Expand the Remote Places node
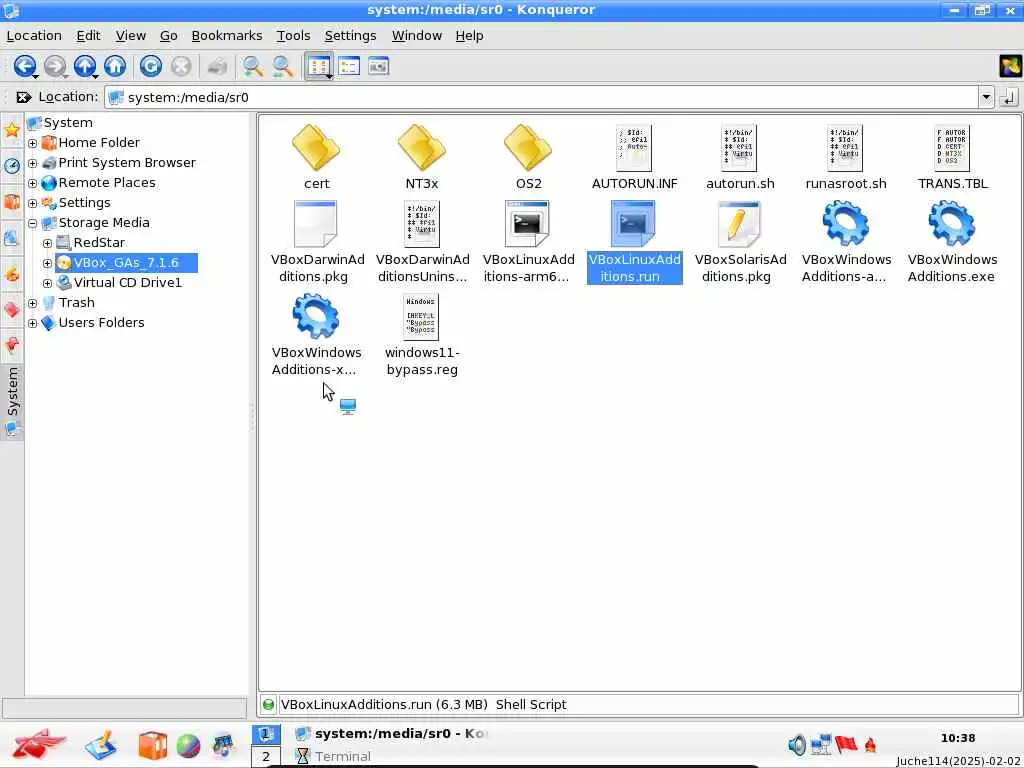Viewport: 1024px width, 768px height. 33,184
